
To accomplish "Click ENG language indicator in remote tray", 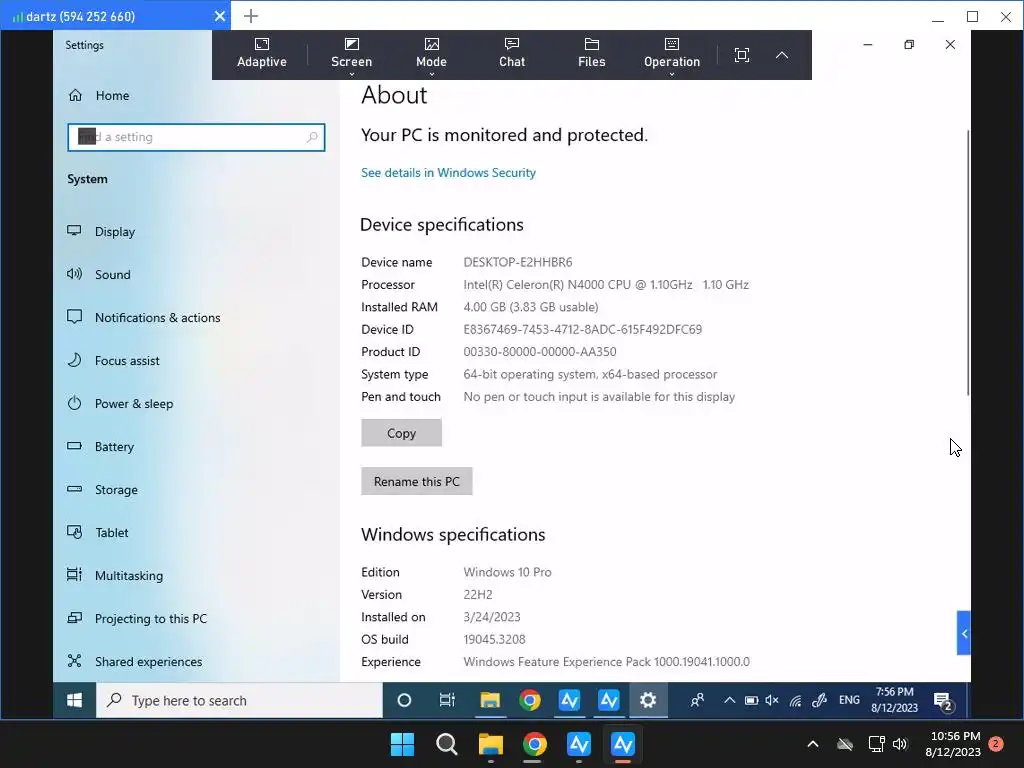I will click(x=849, y=700).
